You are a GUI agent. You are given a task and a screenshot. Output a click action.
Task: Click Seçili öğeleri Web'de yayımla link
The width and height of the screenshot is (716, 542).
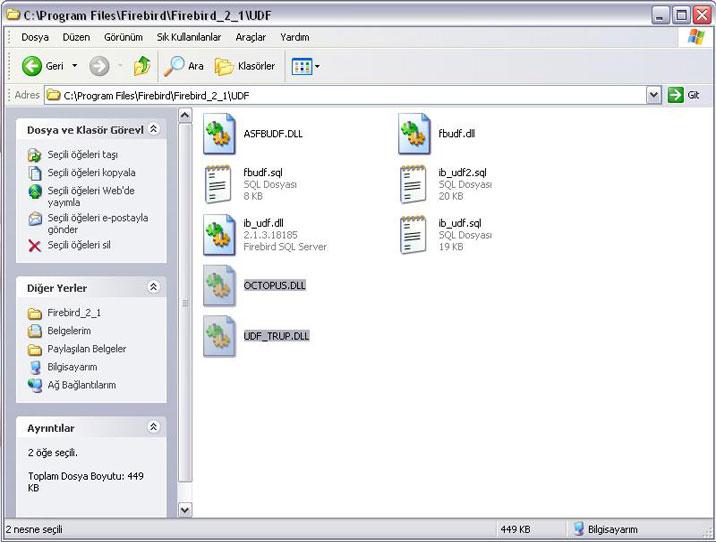click(91, 196)
